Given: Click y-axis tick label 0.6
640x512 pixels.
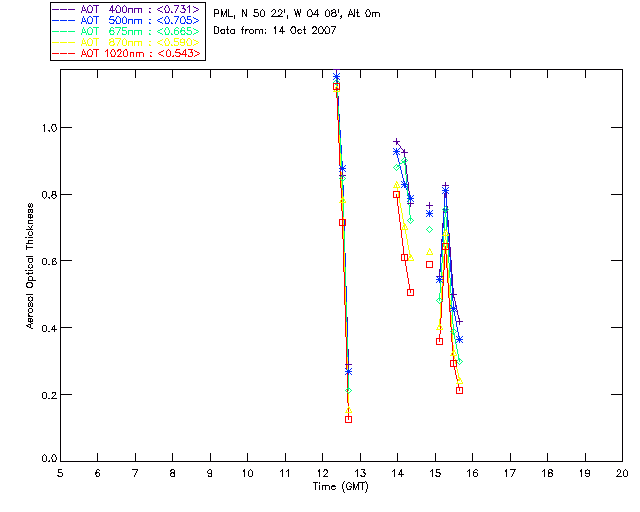Looking at the screenshot, I should coord(50,261).
